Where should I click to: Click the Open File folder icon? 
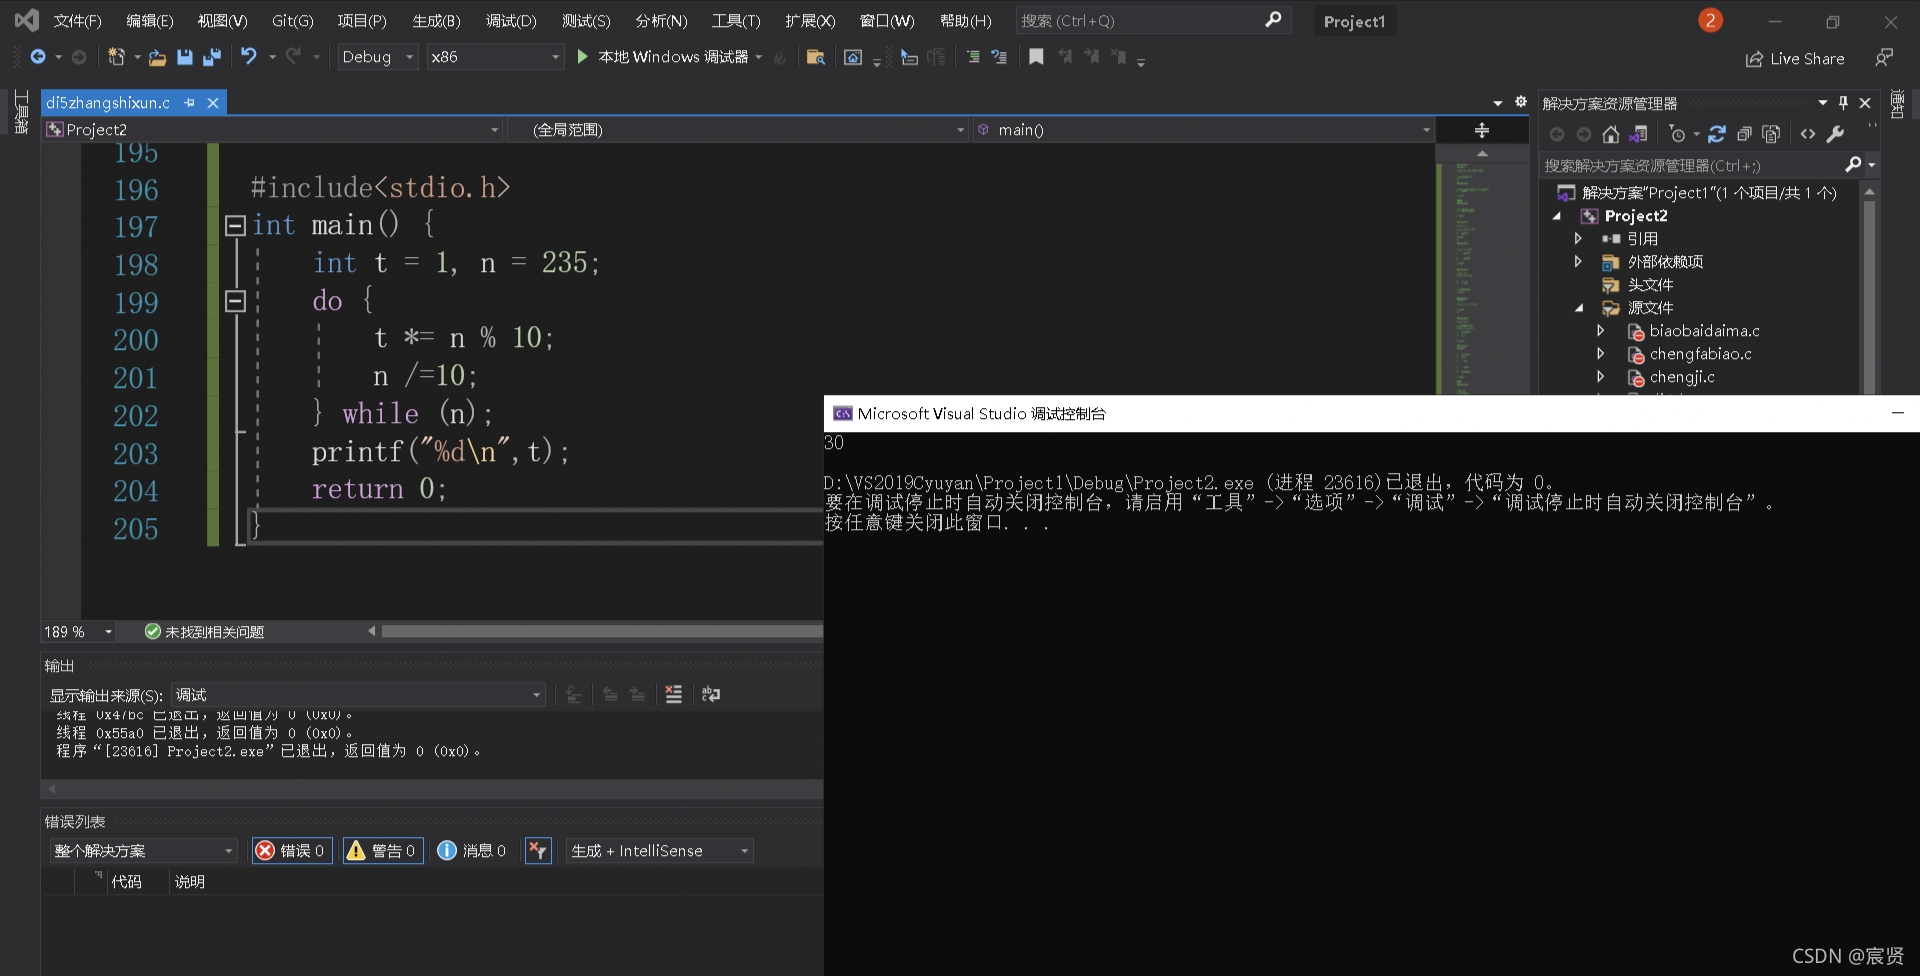click(157, 57)
